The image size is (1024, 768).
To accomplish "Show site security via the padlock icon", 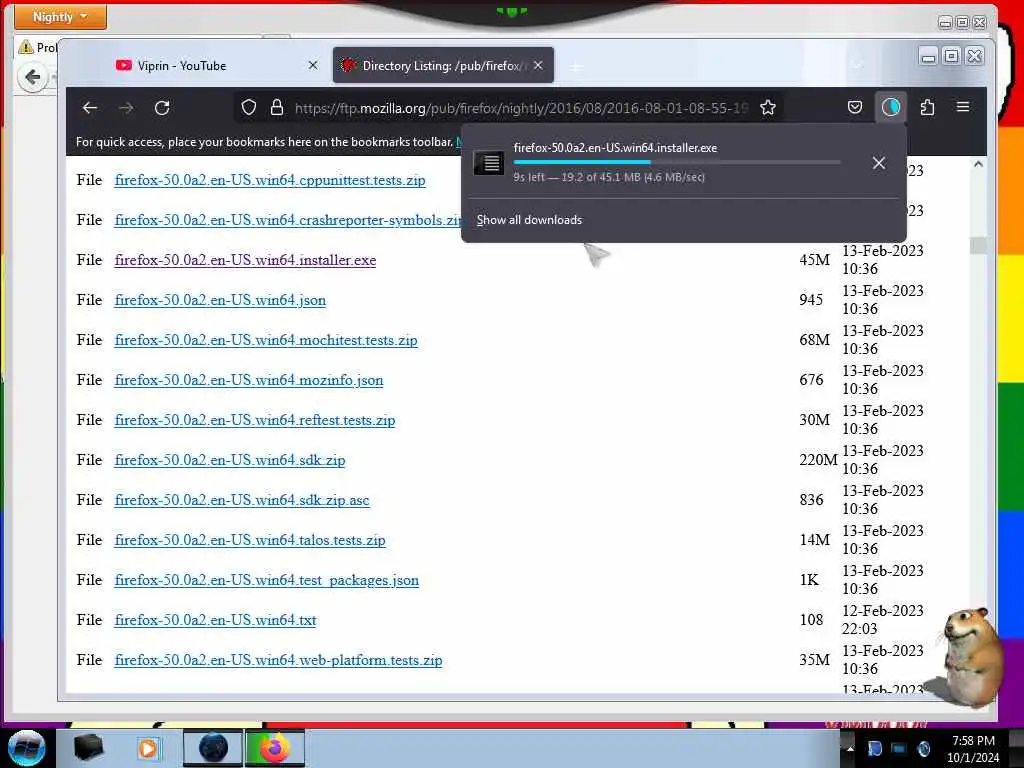I will point(277,107).
